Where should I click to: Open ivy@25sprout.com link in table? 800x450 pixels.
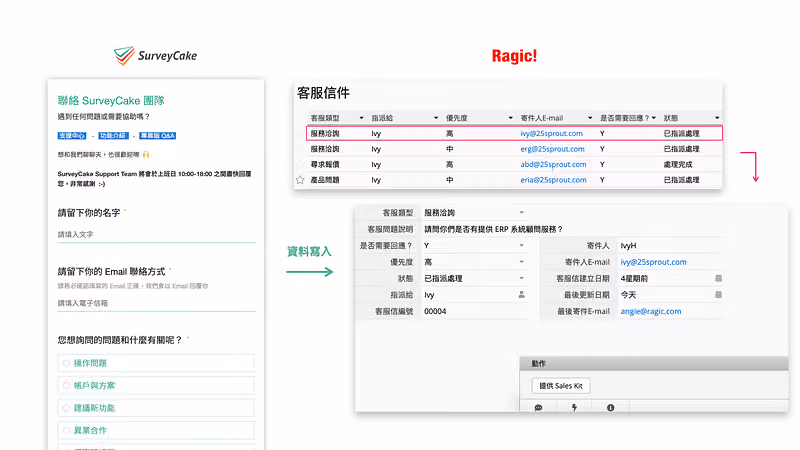click(552, 133)
